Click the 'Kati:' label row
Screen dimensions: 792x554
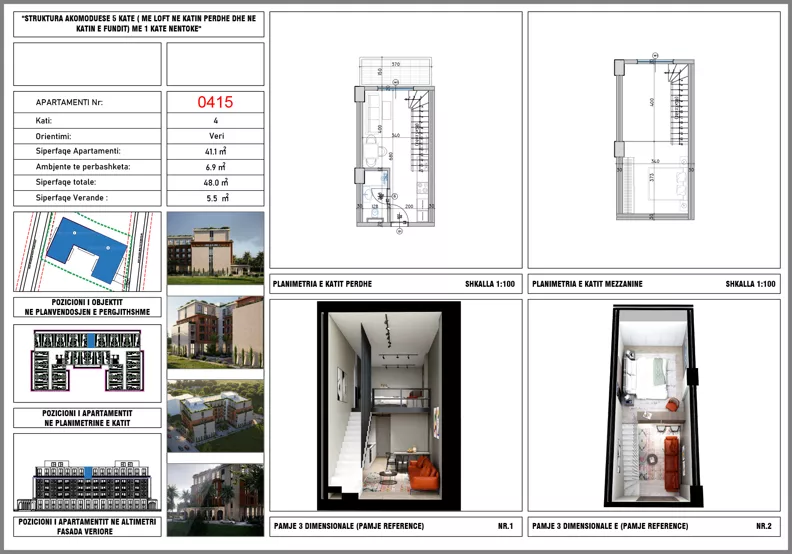tap(87, 121)
